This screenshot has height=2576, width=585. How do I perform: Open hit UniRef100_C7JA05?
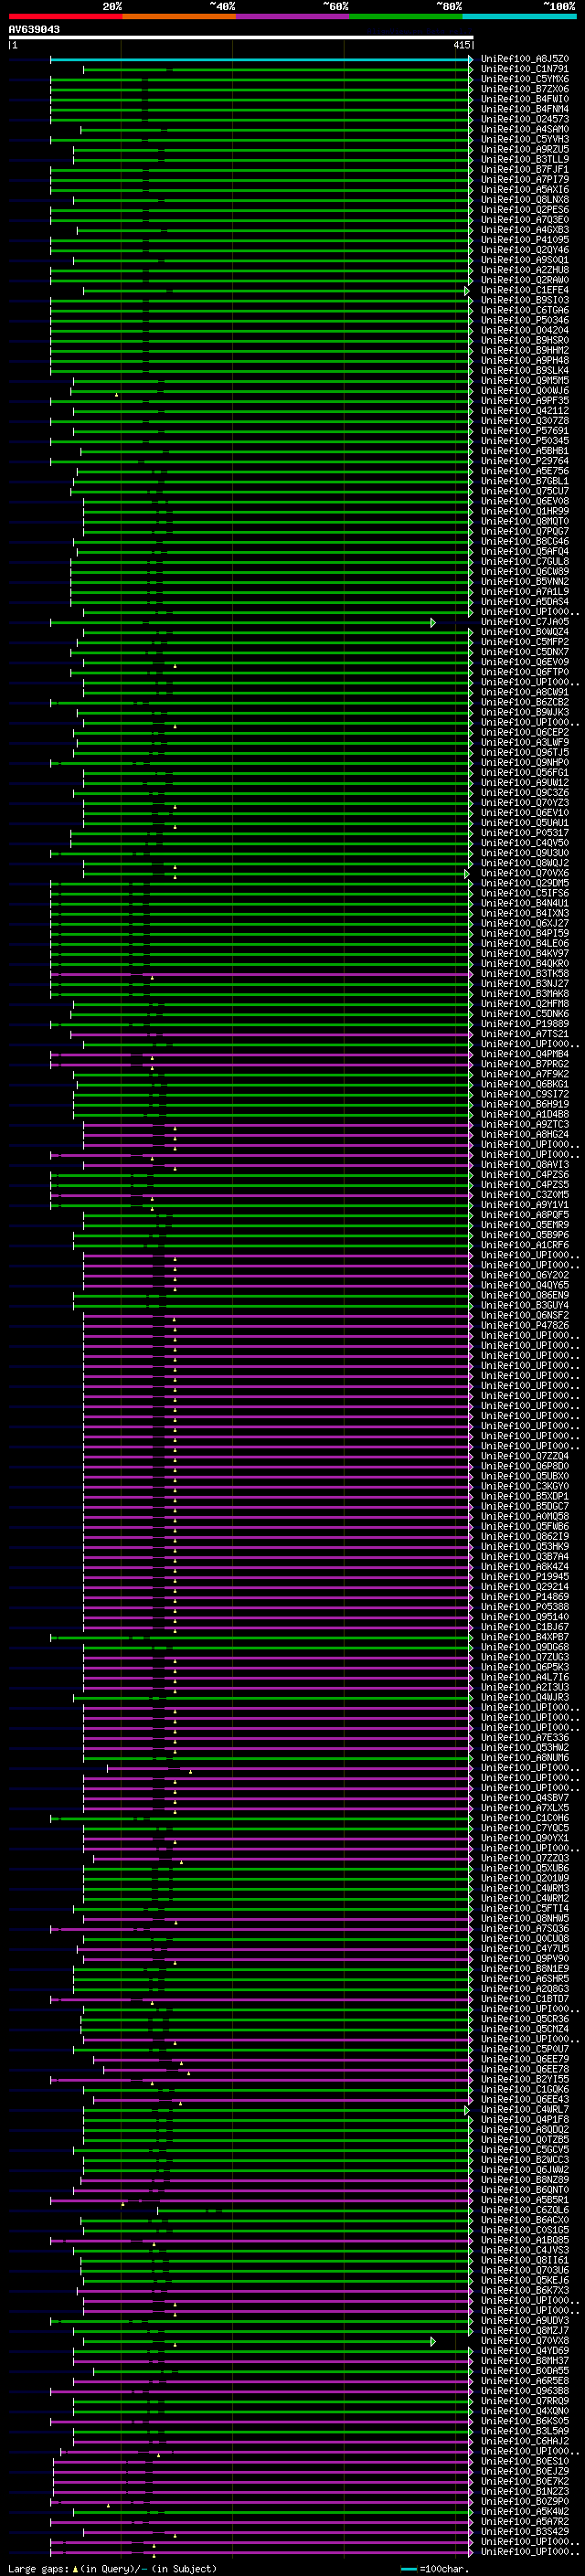pos(525,622)
